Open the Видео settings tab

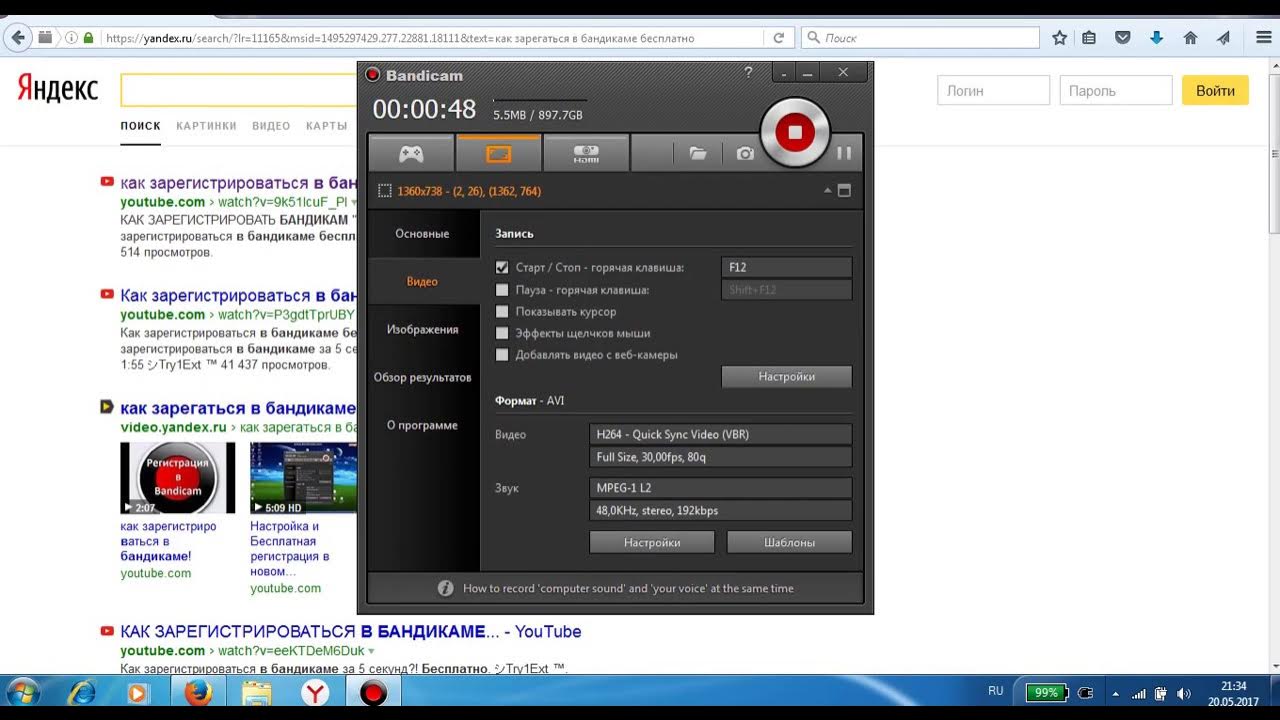422,281
